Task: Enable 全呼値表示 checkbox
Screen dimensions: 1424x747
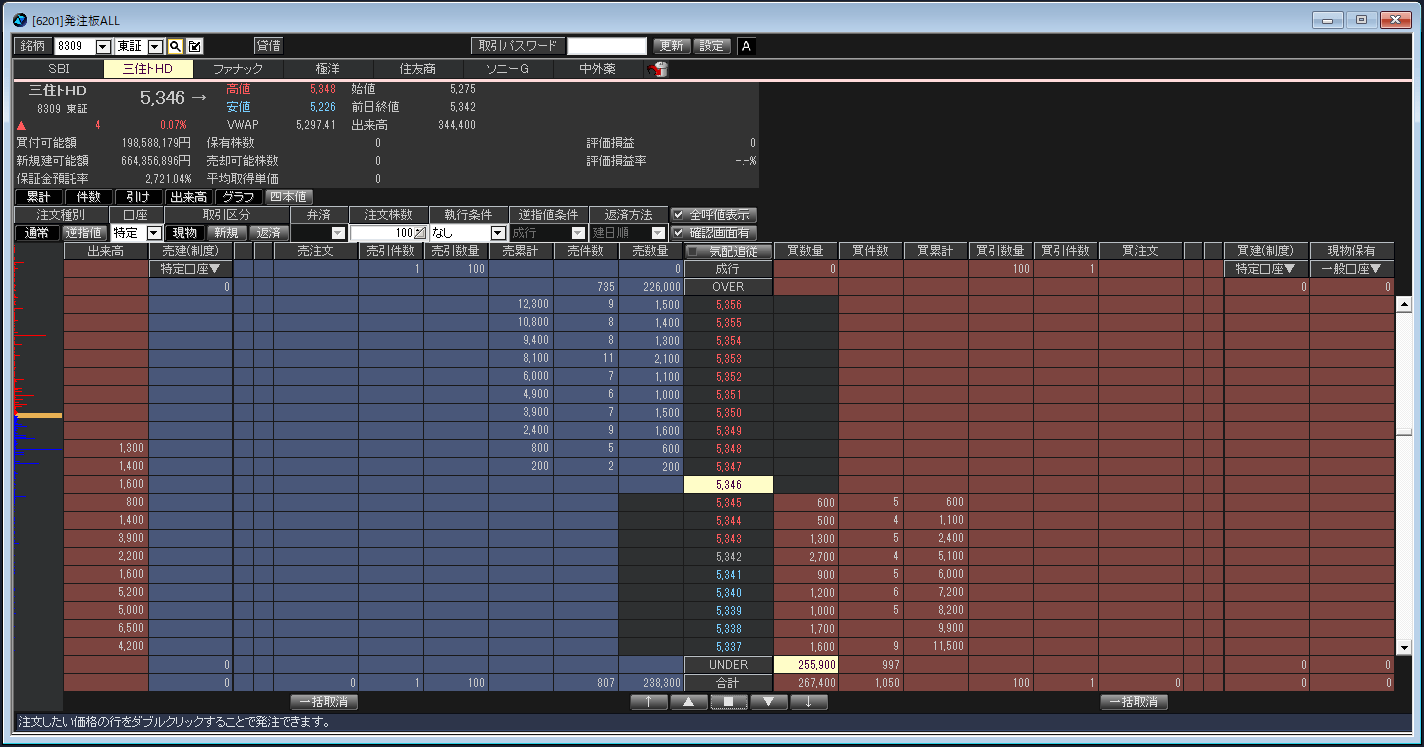Action: click(x=678, y=215)
